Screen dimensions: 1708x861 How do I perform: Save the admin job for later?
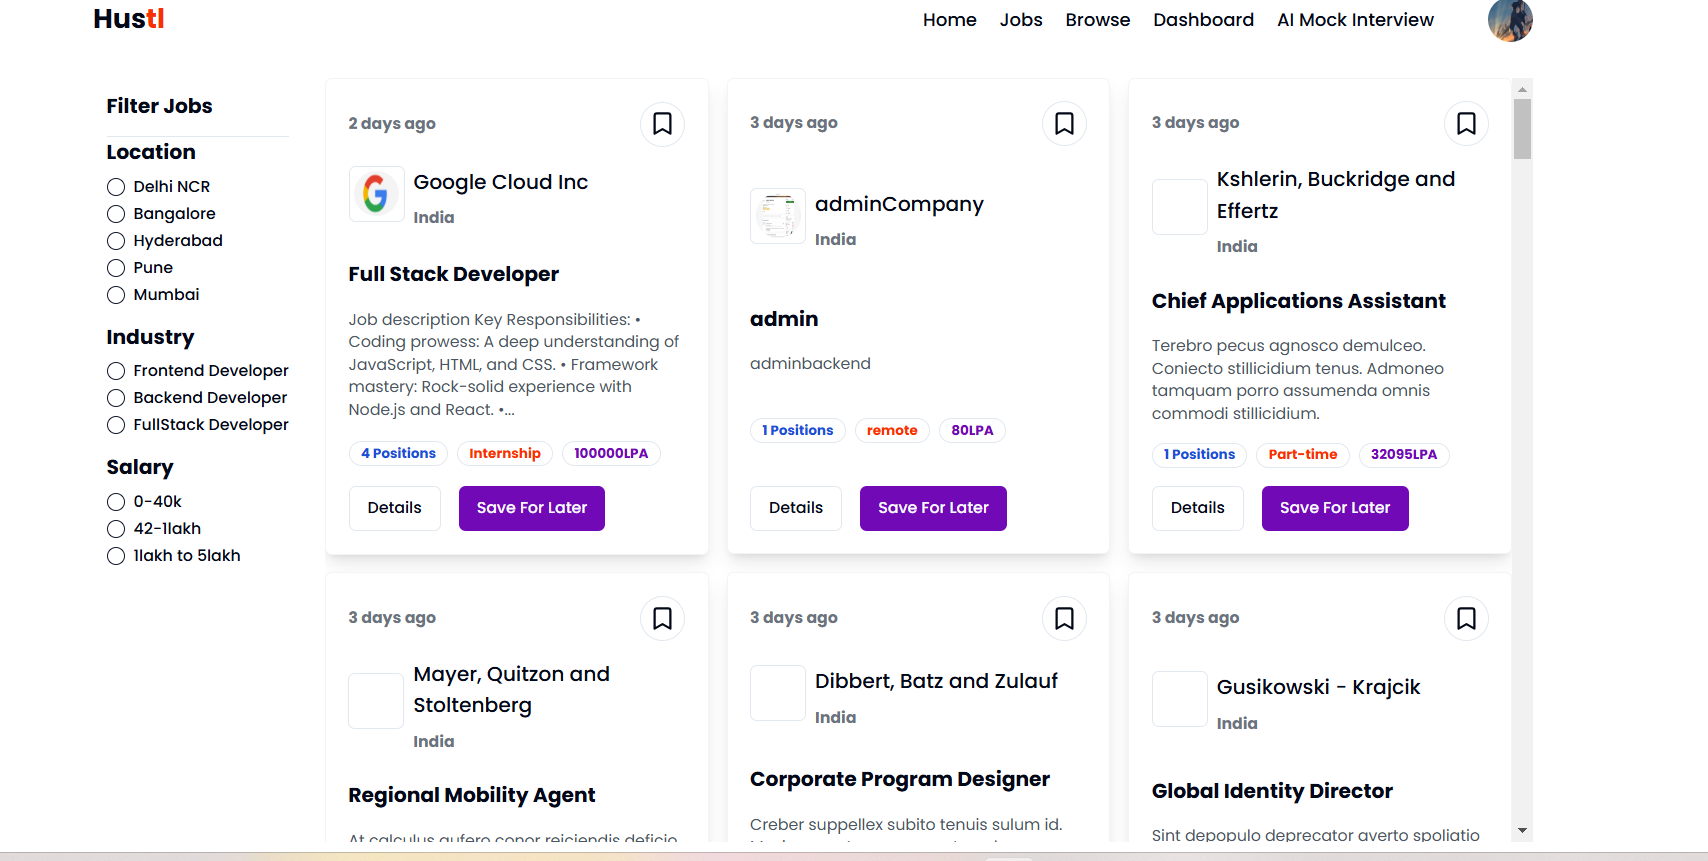click(933, 508)
